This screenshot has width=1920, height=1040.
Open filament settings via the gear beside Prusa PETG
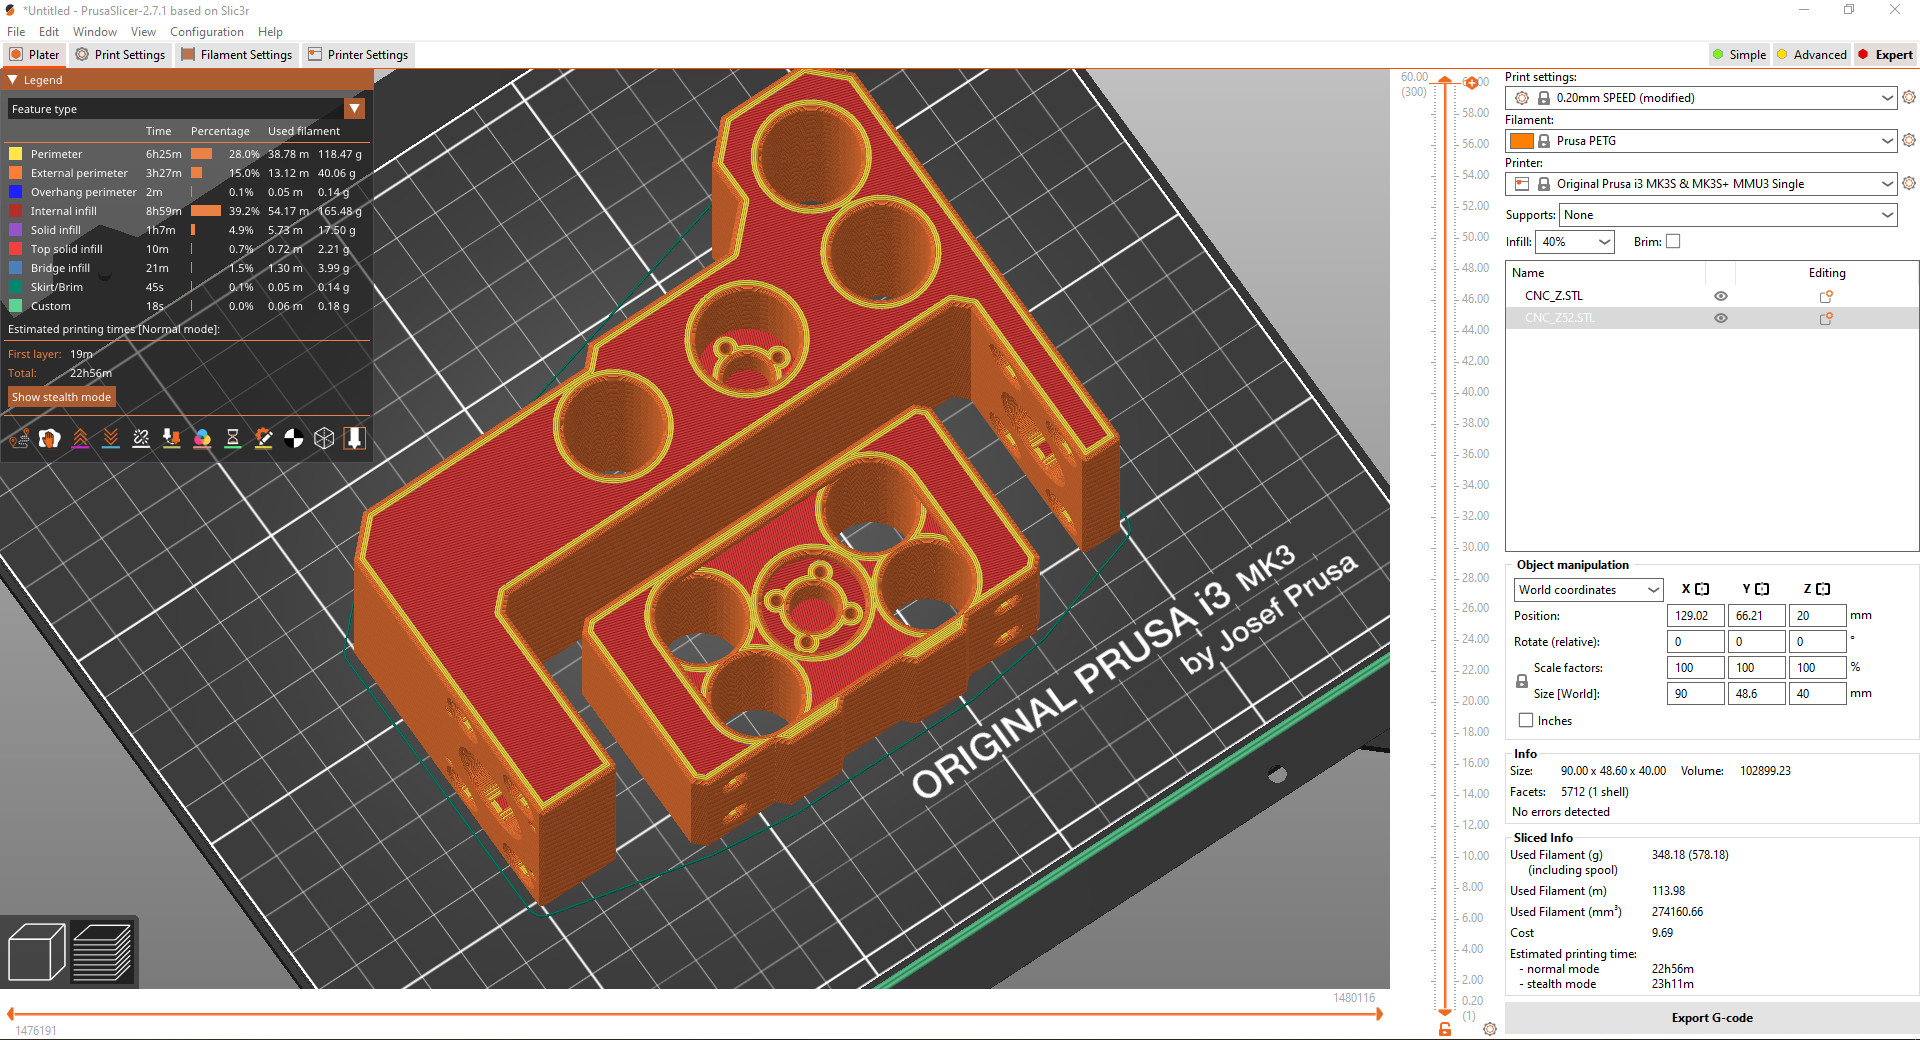[1909, 140]
